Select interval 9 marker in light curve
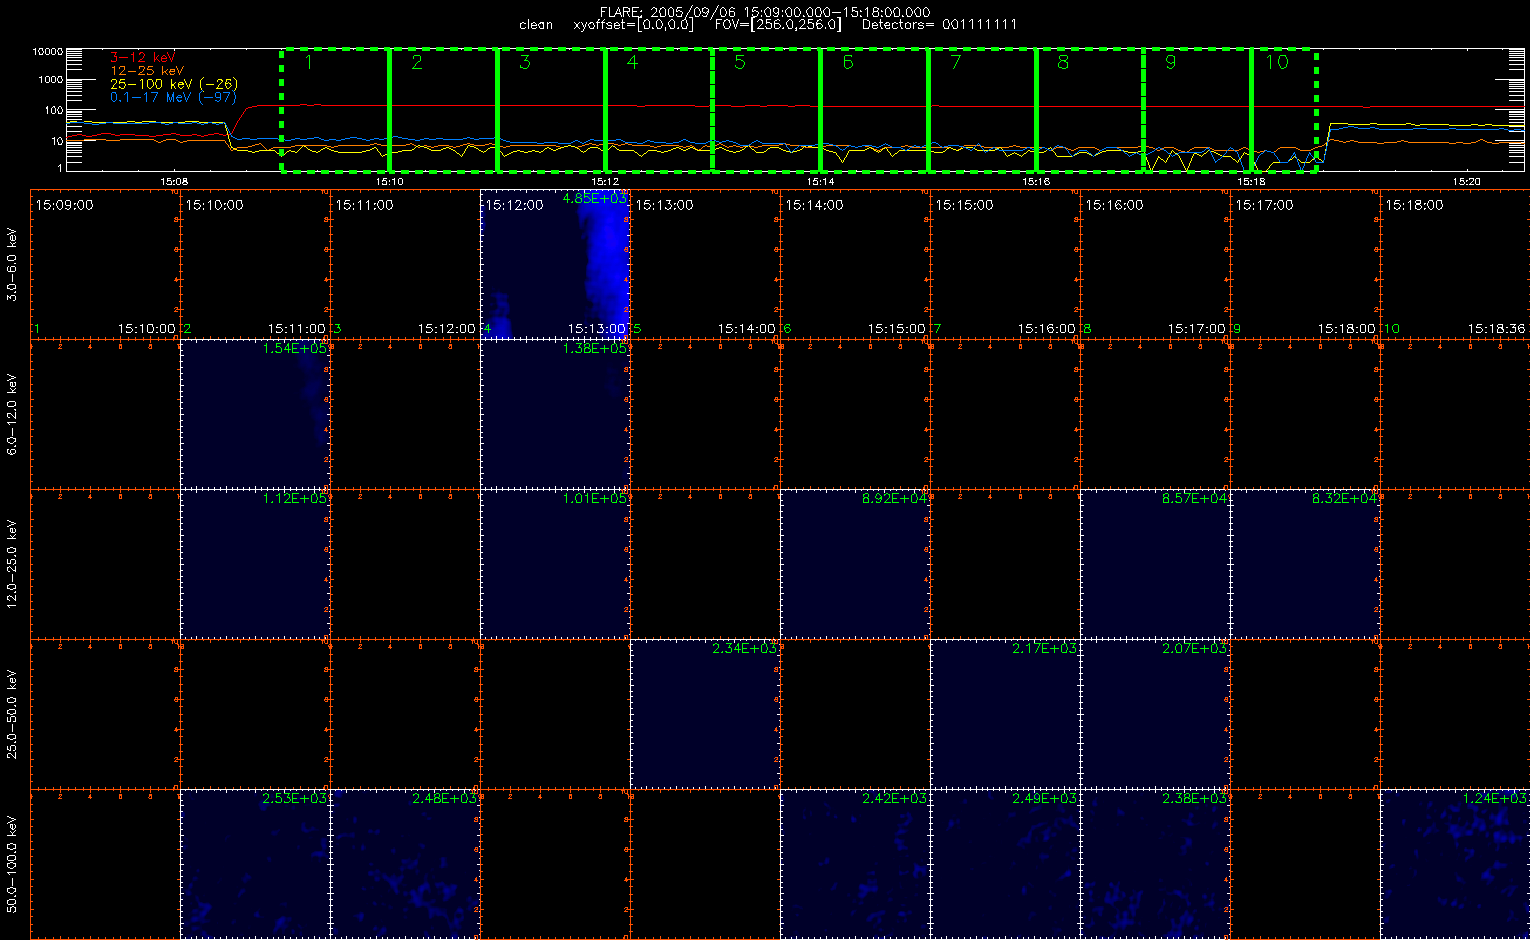The image size is (1530, 940). click(x=1171, y=62)
